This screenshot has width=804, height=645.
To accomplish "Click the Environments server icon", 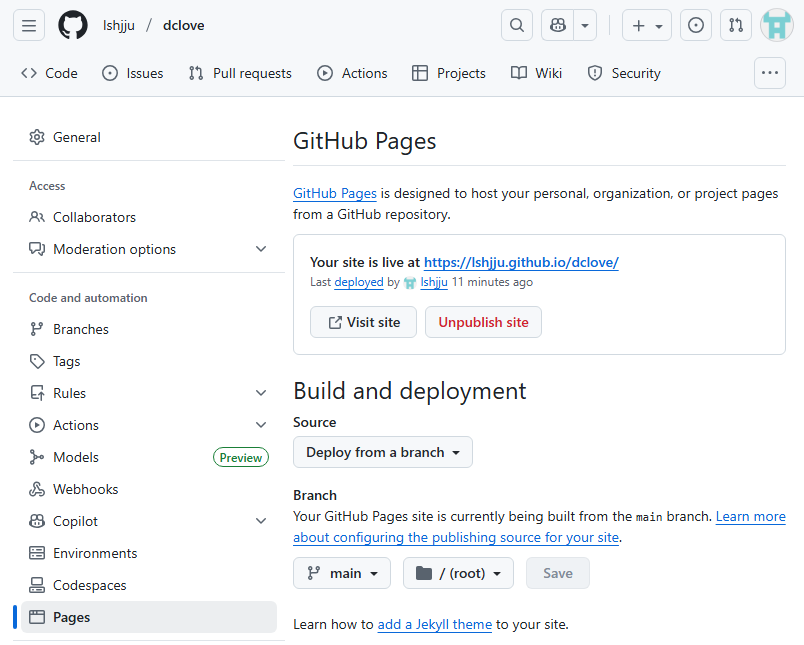I will [x=37, y=553].
